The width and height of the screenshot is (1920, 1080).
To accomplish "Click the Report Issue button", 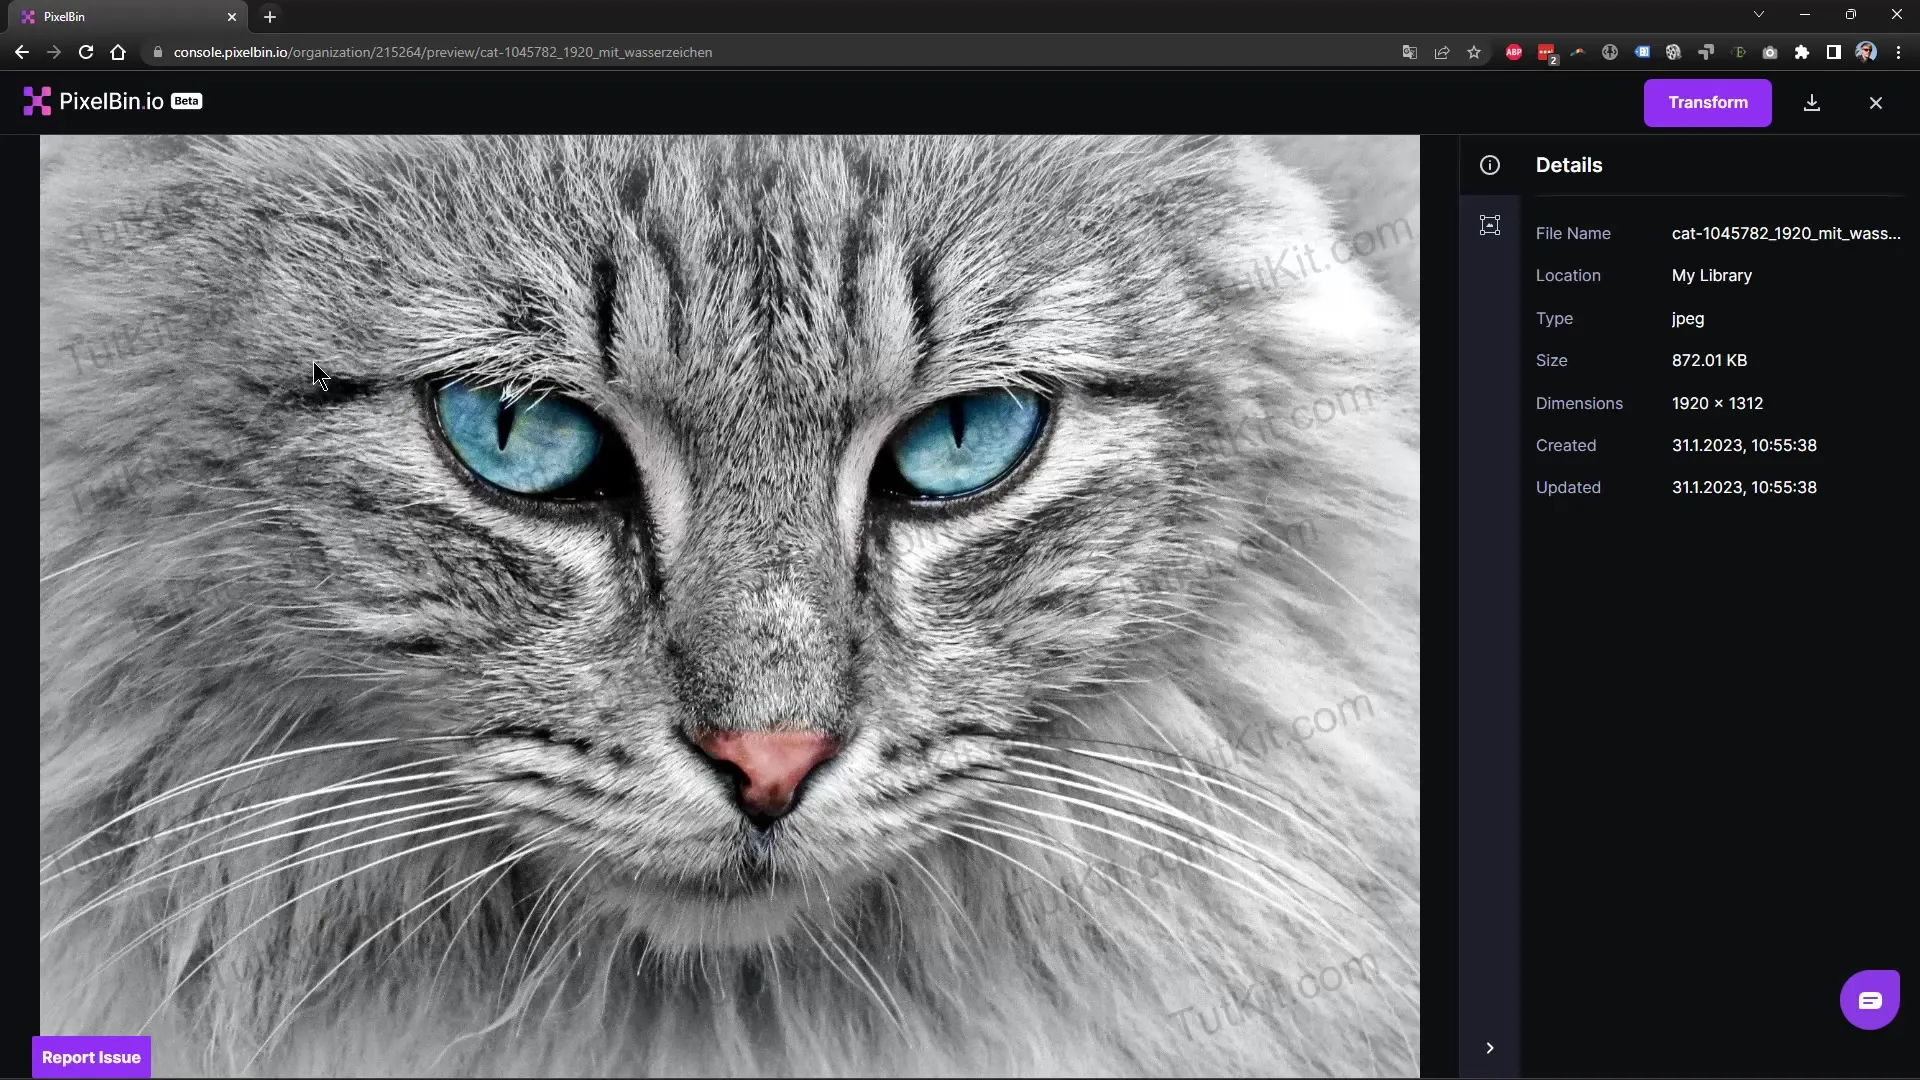I will [x=91, y=1057].
